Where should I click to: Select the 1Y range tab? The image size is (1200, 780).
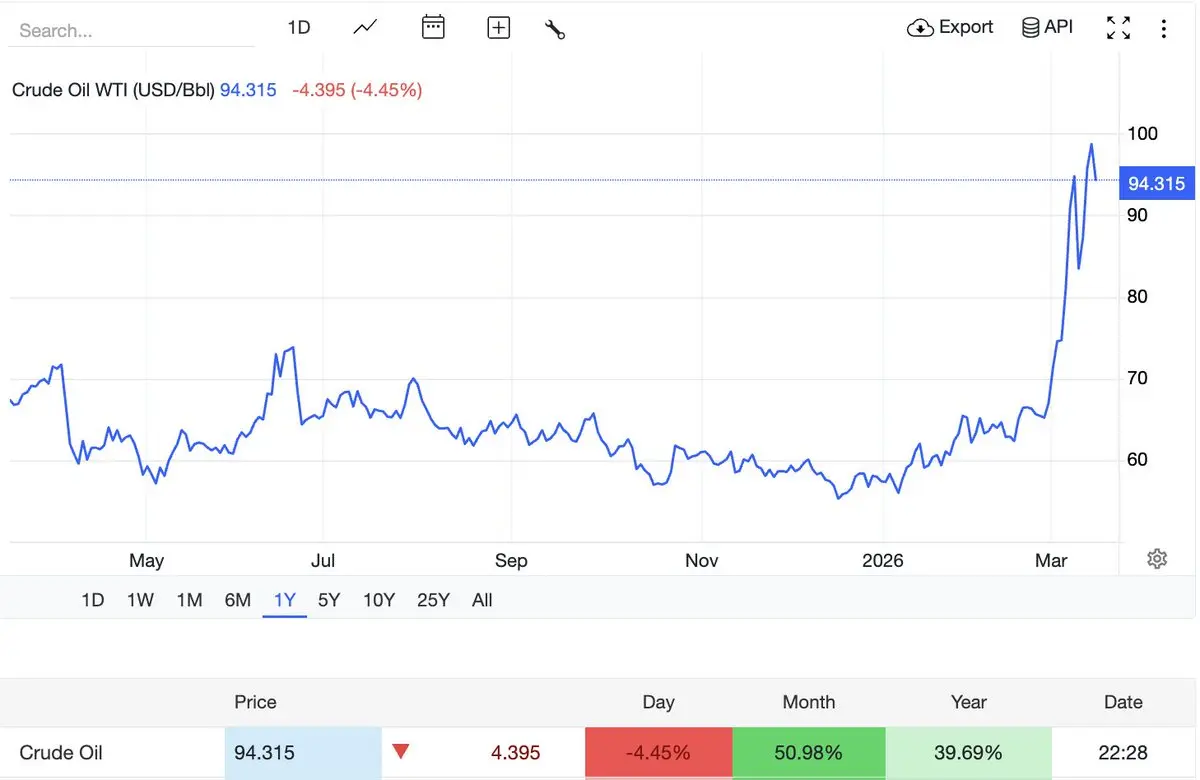point(285,600)
